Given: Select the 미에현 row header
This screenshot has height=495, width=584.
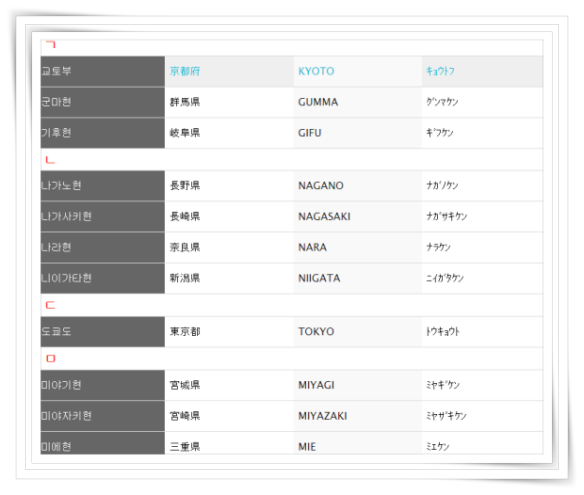Looking at the screenshot, I should (x=102, y=443).
